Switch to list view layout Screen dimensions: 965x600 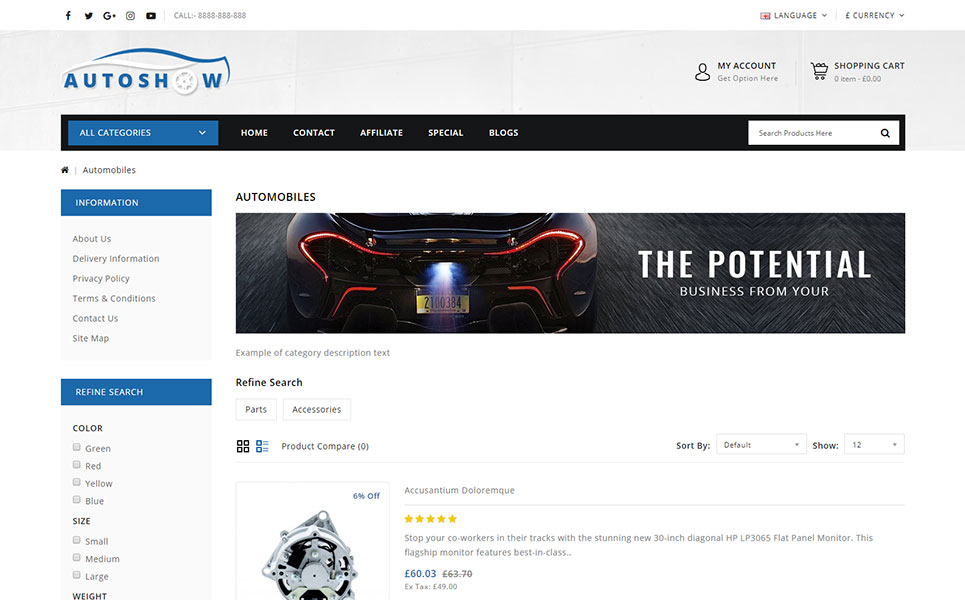262,446
